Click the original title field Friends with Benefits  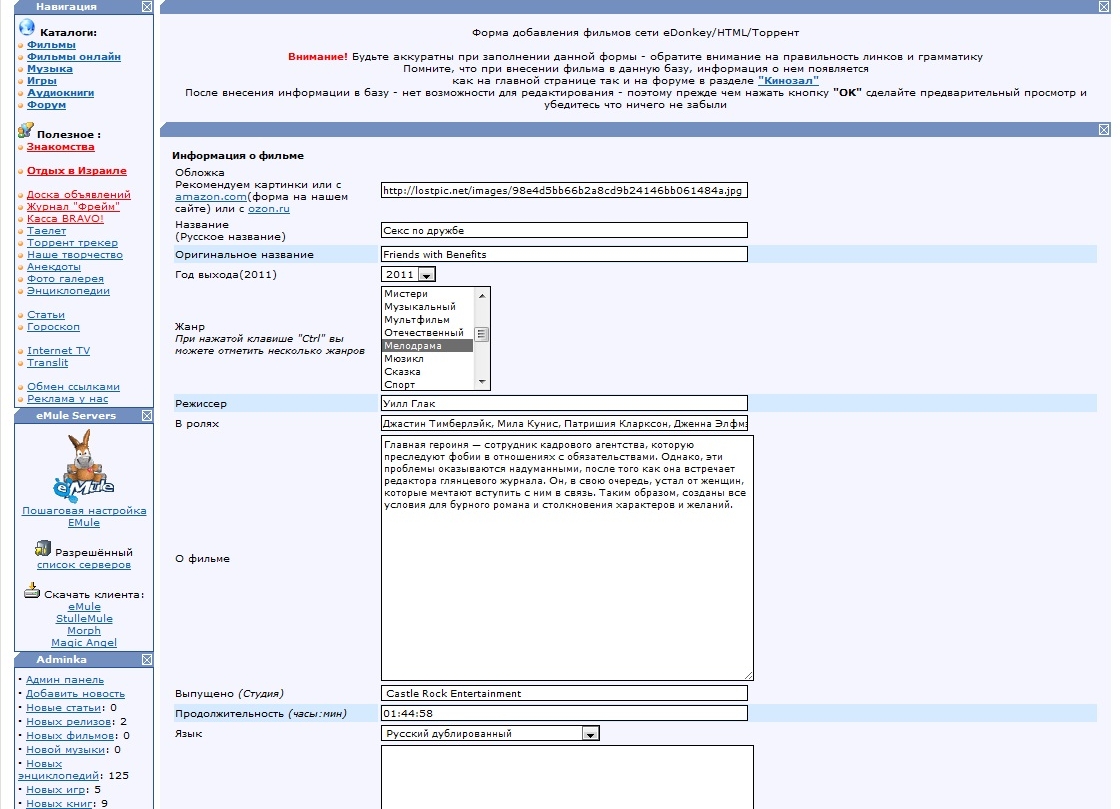[x=564, y=254]
